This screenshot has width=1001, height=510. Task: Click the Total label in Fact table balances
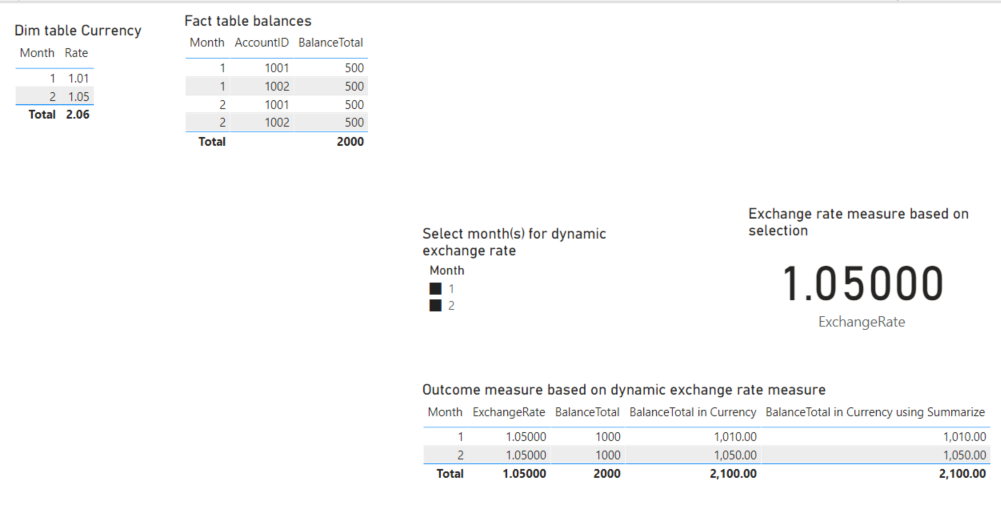pos(212,142)
